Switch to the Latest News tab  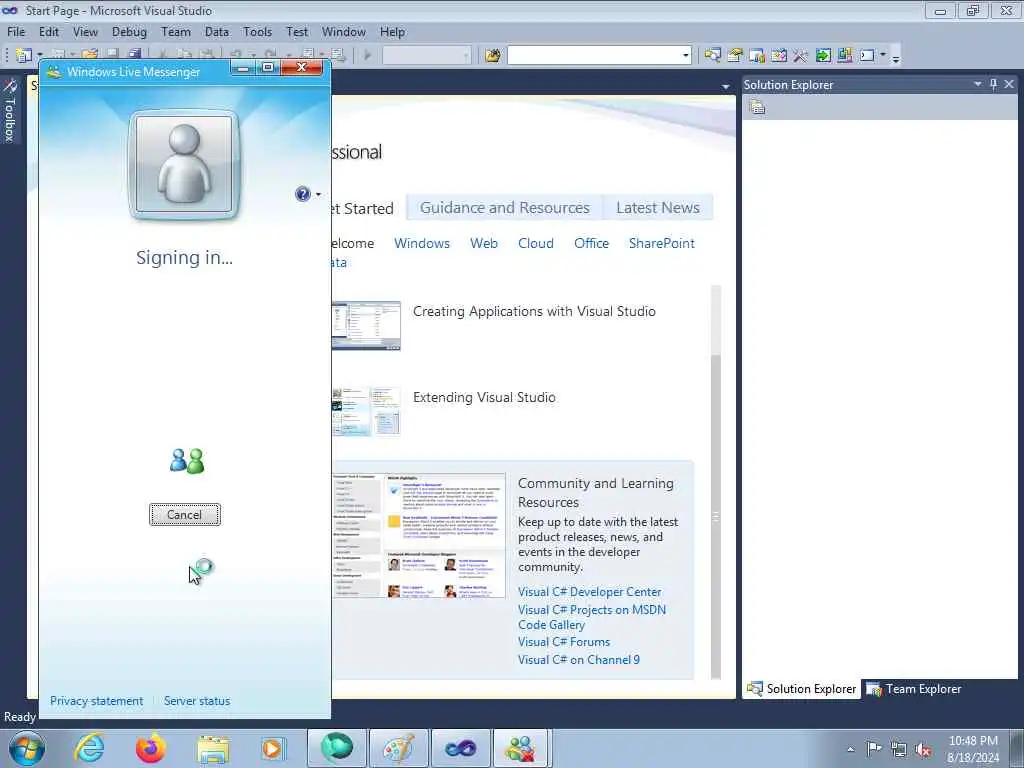tap(658, 208)
